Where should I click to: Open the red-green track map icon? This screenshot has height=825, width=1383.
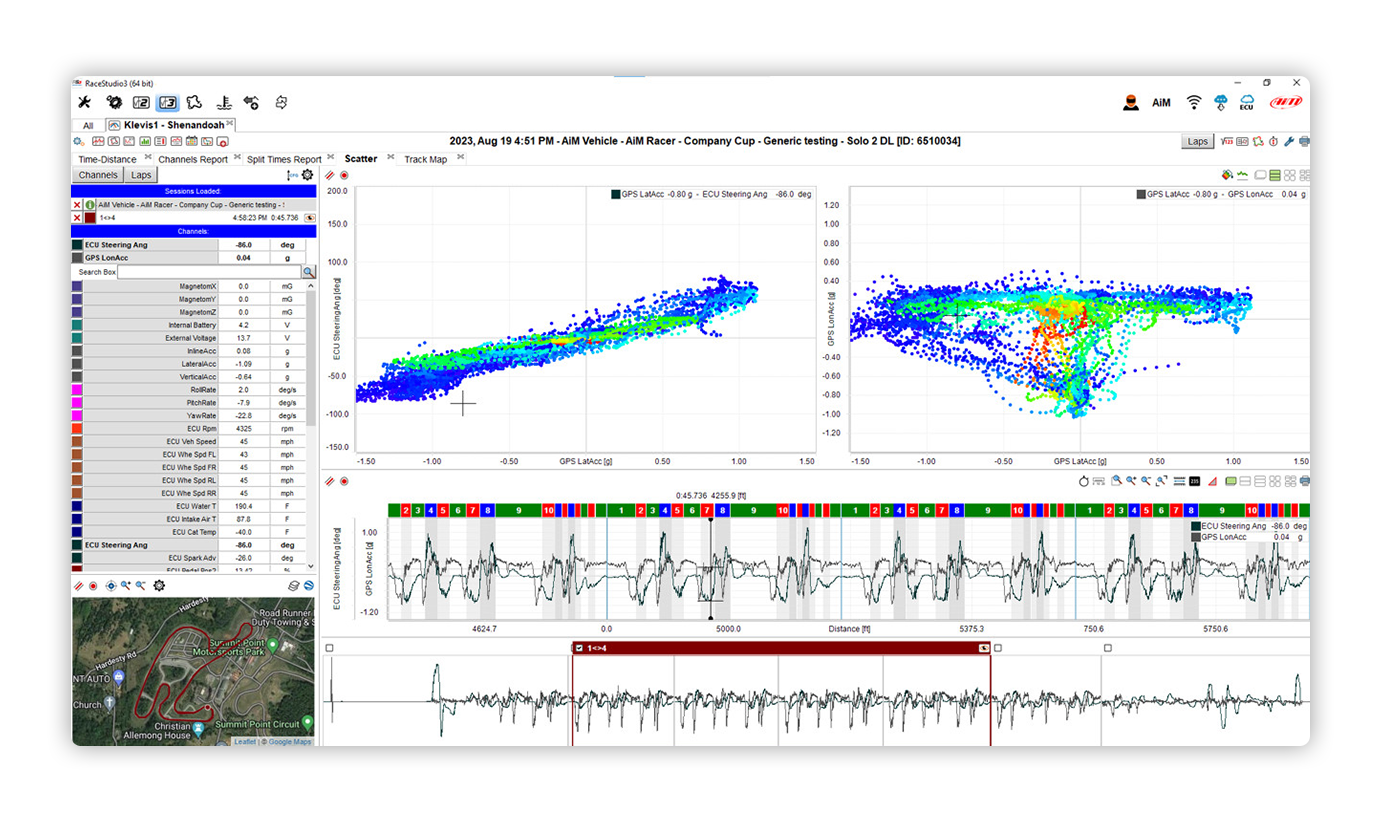(x=1259, y=142)
